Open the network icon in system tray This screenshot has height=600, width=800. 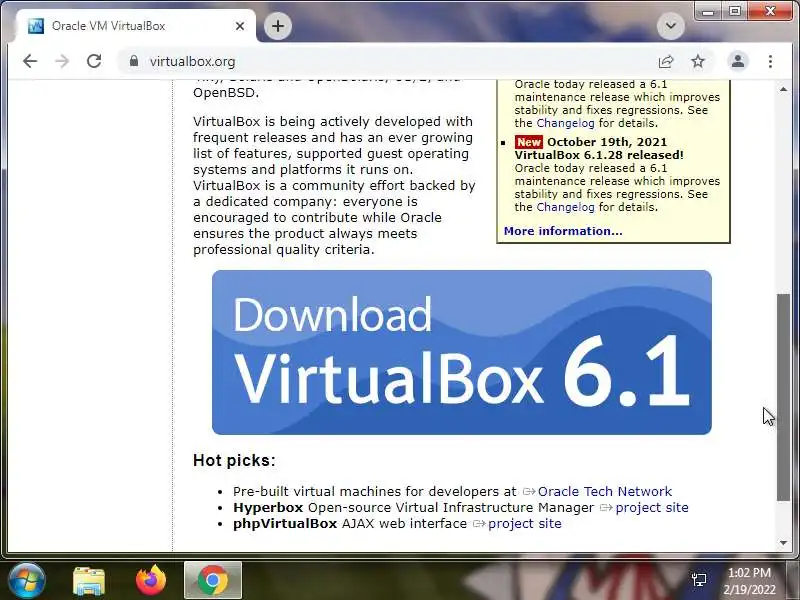[x=698, y=580]
